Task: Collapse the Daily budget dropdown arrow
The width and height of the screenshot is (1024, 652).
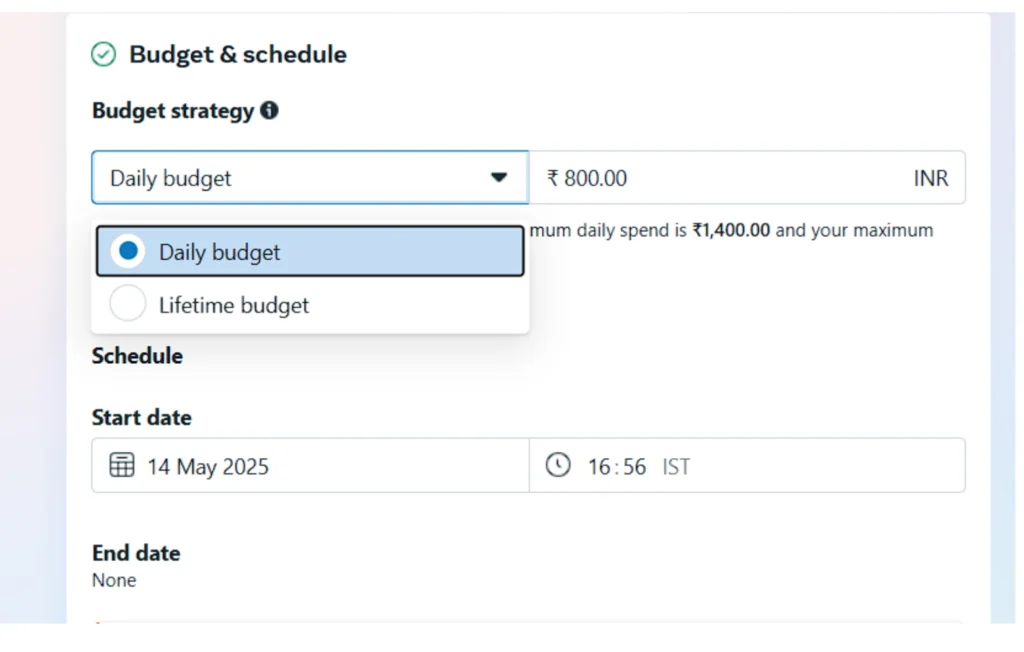Action: point(499,178)
